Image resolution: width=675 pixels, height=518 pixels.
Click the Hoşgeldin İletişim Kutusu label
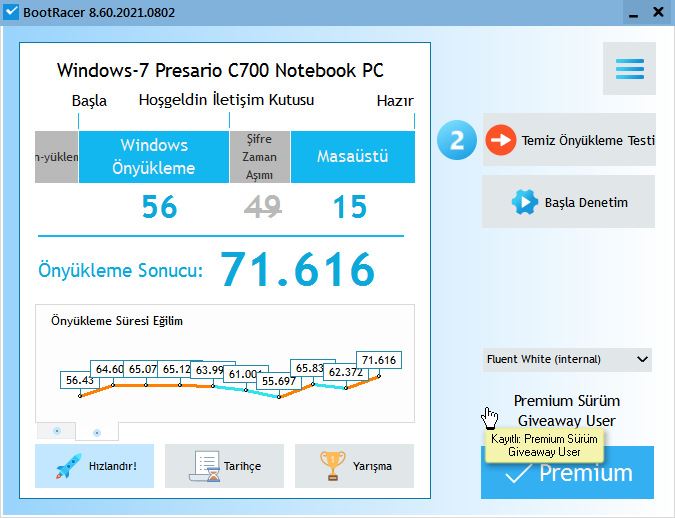point(226,100)
